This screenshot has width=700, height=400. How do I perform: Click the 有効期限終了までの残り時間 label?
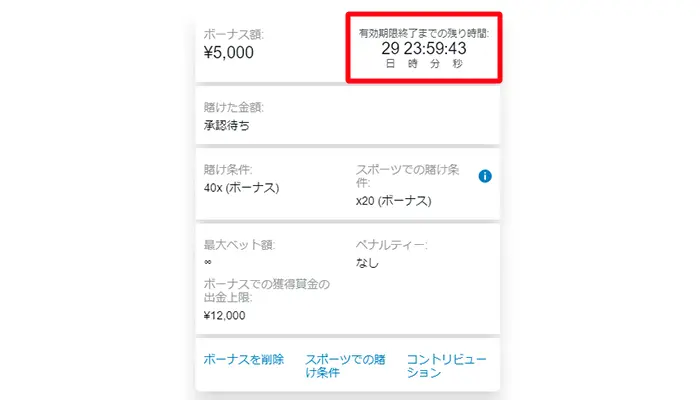click(424, 33)
